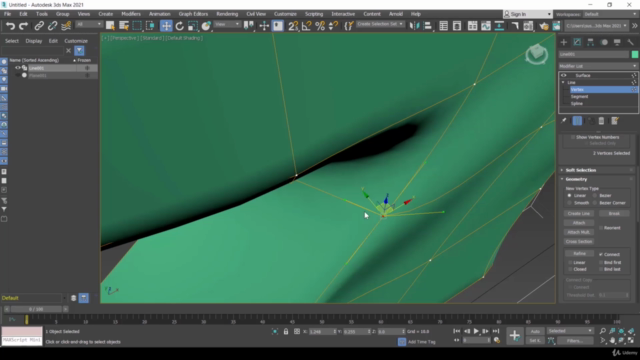The width and height of the screenshot is (640, 360).
Task: Uncheck the Connect checkbox beside Refine
Action: [601, 254]
